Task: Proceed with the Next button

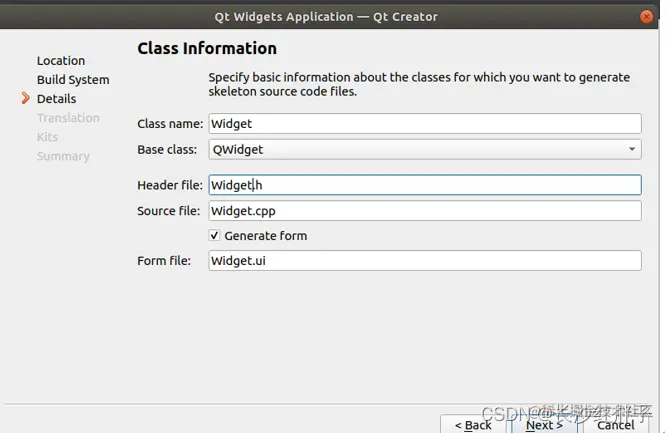Action: (x=544, y=424)
